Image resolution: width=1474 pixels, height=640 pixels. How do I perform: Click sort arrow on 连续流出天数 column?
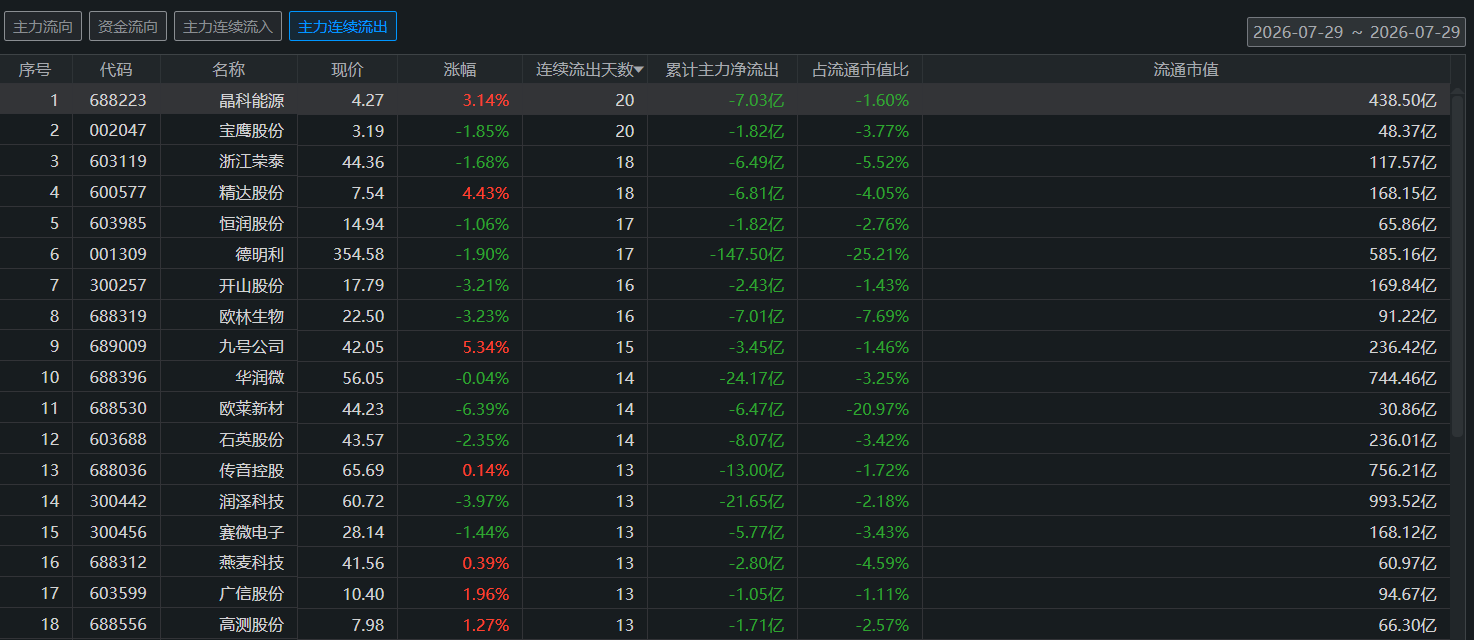[639, 70]
